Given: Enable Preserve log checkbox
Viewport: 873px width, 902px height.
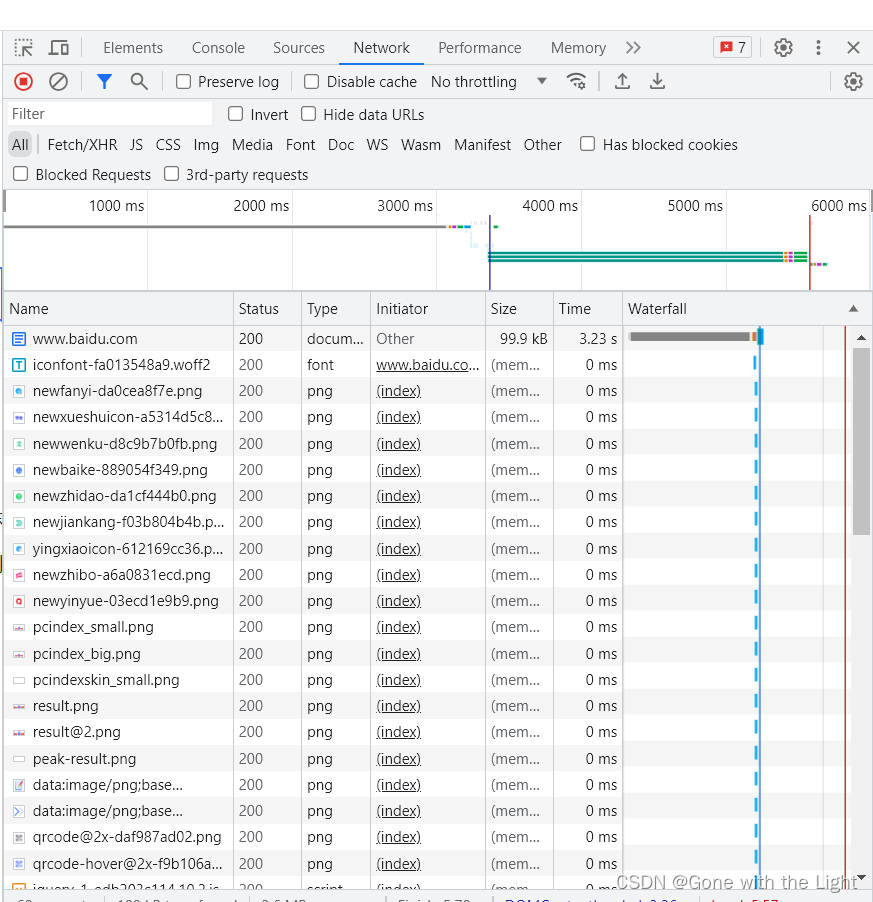Looking at the screenshot, I should 183,82.
